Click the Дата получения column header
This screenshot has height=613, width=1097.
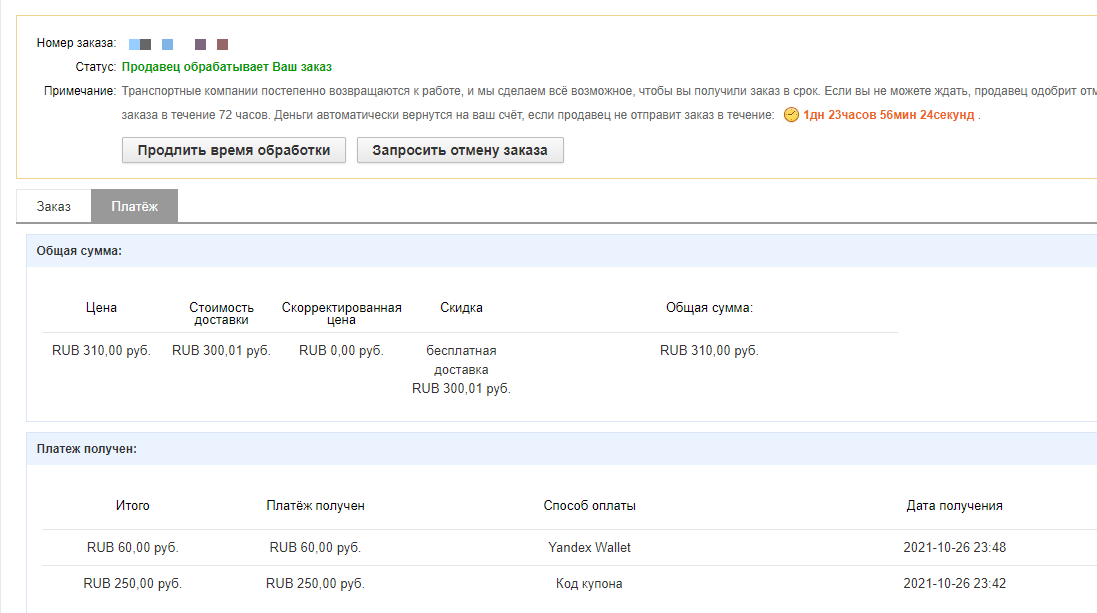pyautogui.click(x=954, y=505)
